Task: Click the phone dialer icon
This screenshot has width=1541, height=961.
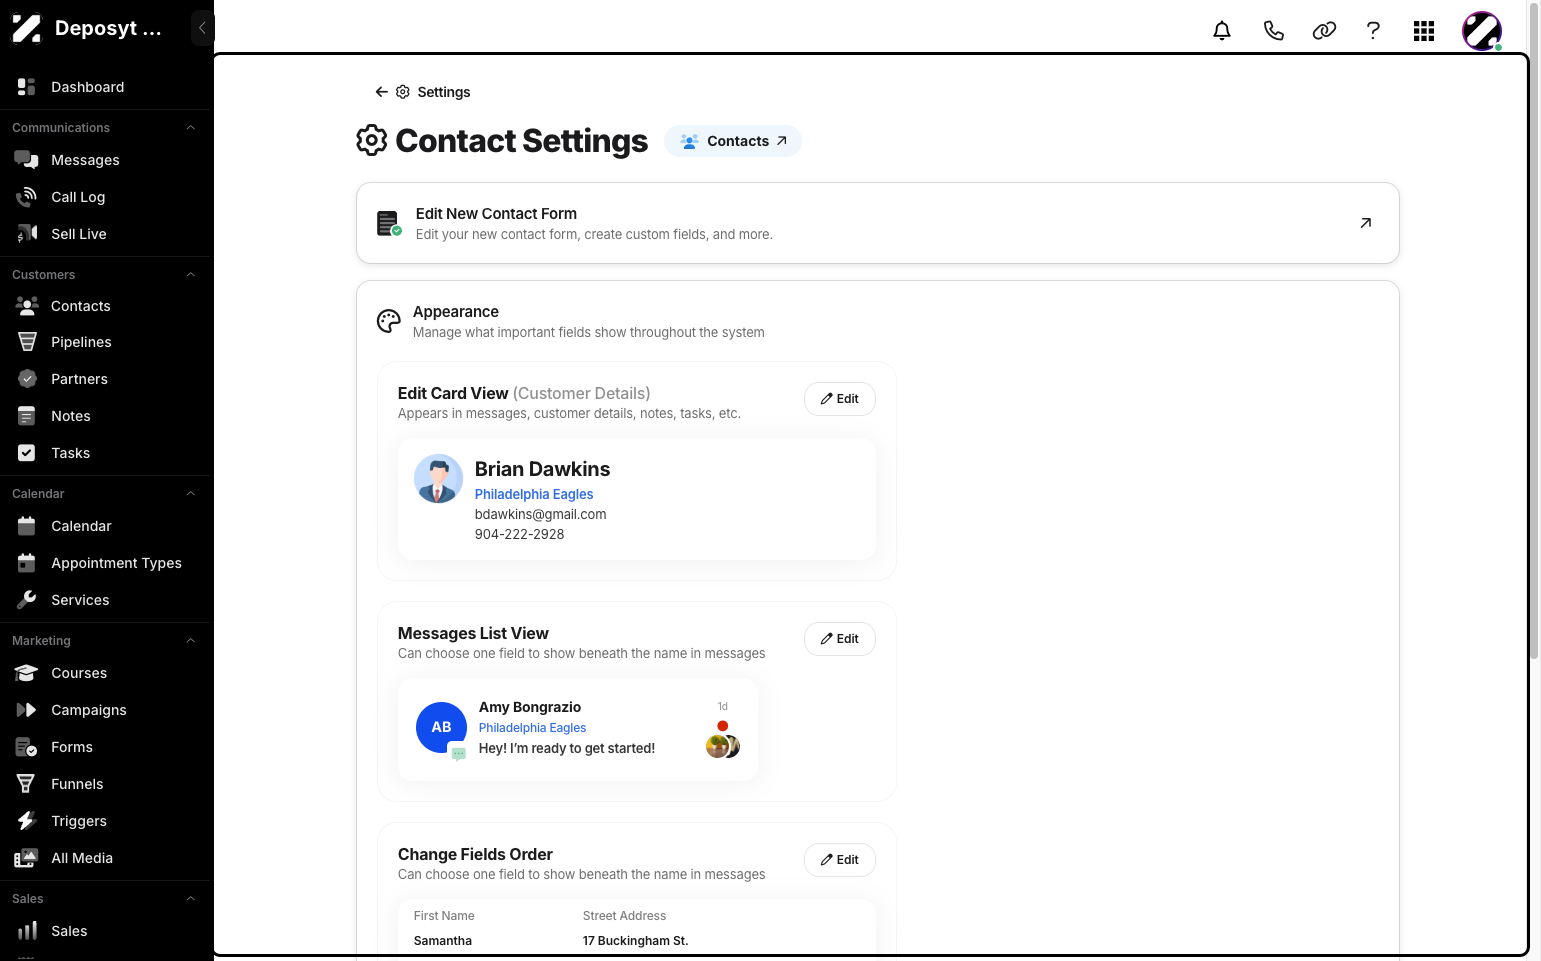Action: pyautogui.click(x=1273, y=31)
